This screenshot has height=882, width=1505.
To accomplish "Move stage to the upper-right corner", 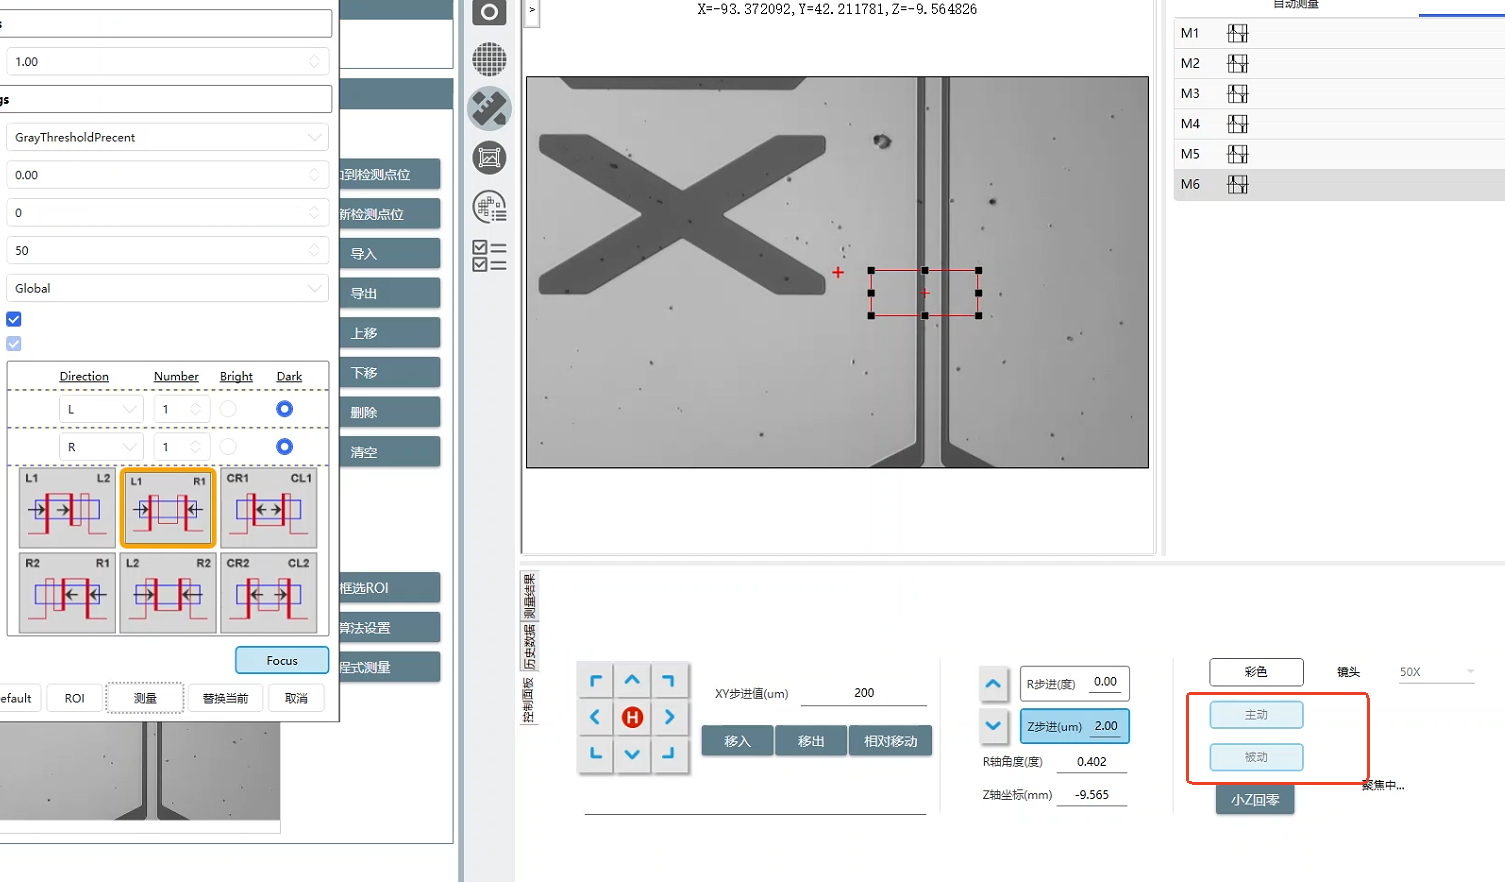I will click(x=669, y=681).
